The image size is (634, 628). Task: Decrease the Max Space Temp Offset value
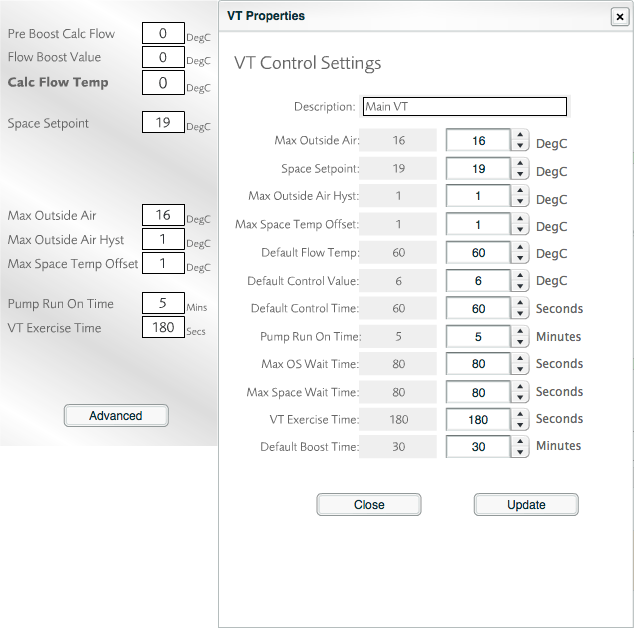(521, 230)
